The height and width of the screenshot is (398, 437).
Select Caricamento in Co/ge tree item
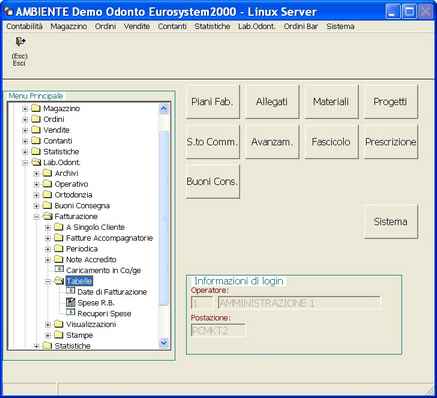coord(104,270)
